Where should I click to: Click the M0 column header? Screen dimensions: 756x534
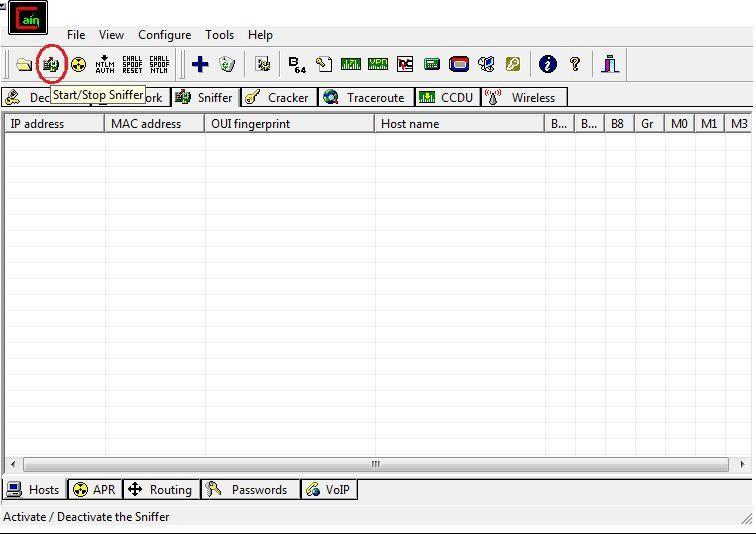click(679, 124)
